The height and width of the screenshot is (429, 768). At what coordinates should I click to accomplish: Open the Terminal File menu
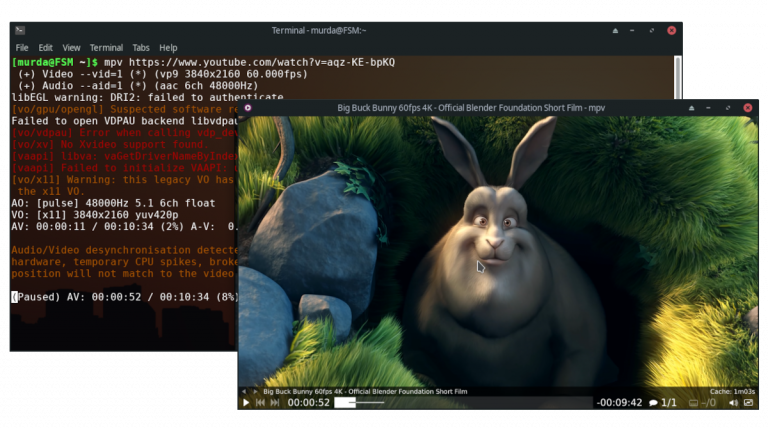(22, 48)
